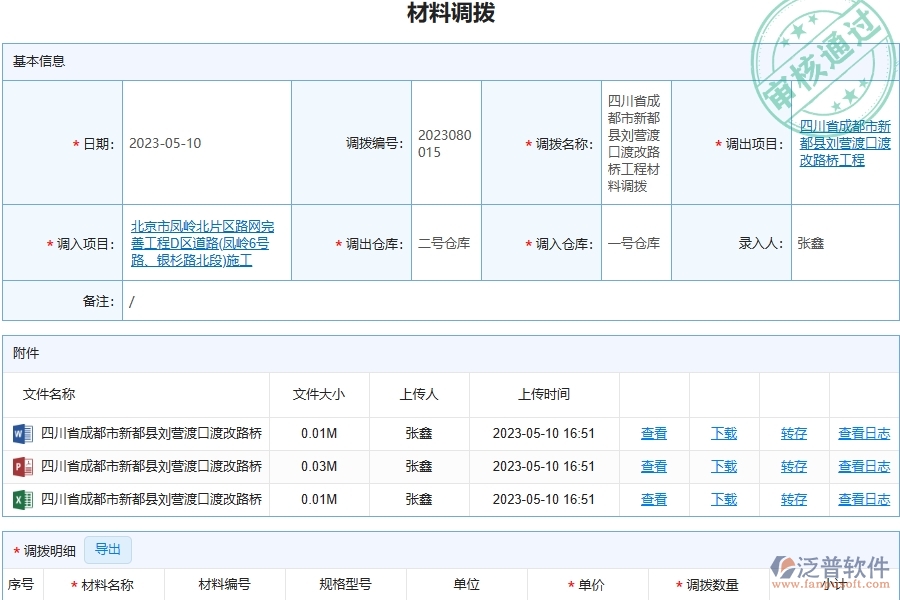900x600 pixels.
Task: Click the 录入人 cell showing 张鑫
Action: click(x=812, y=242)
